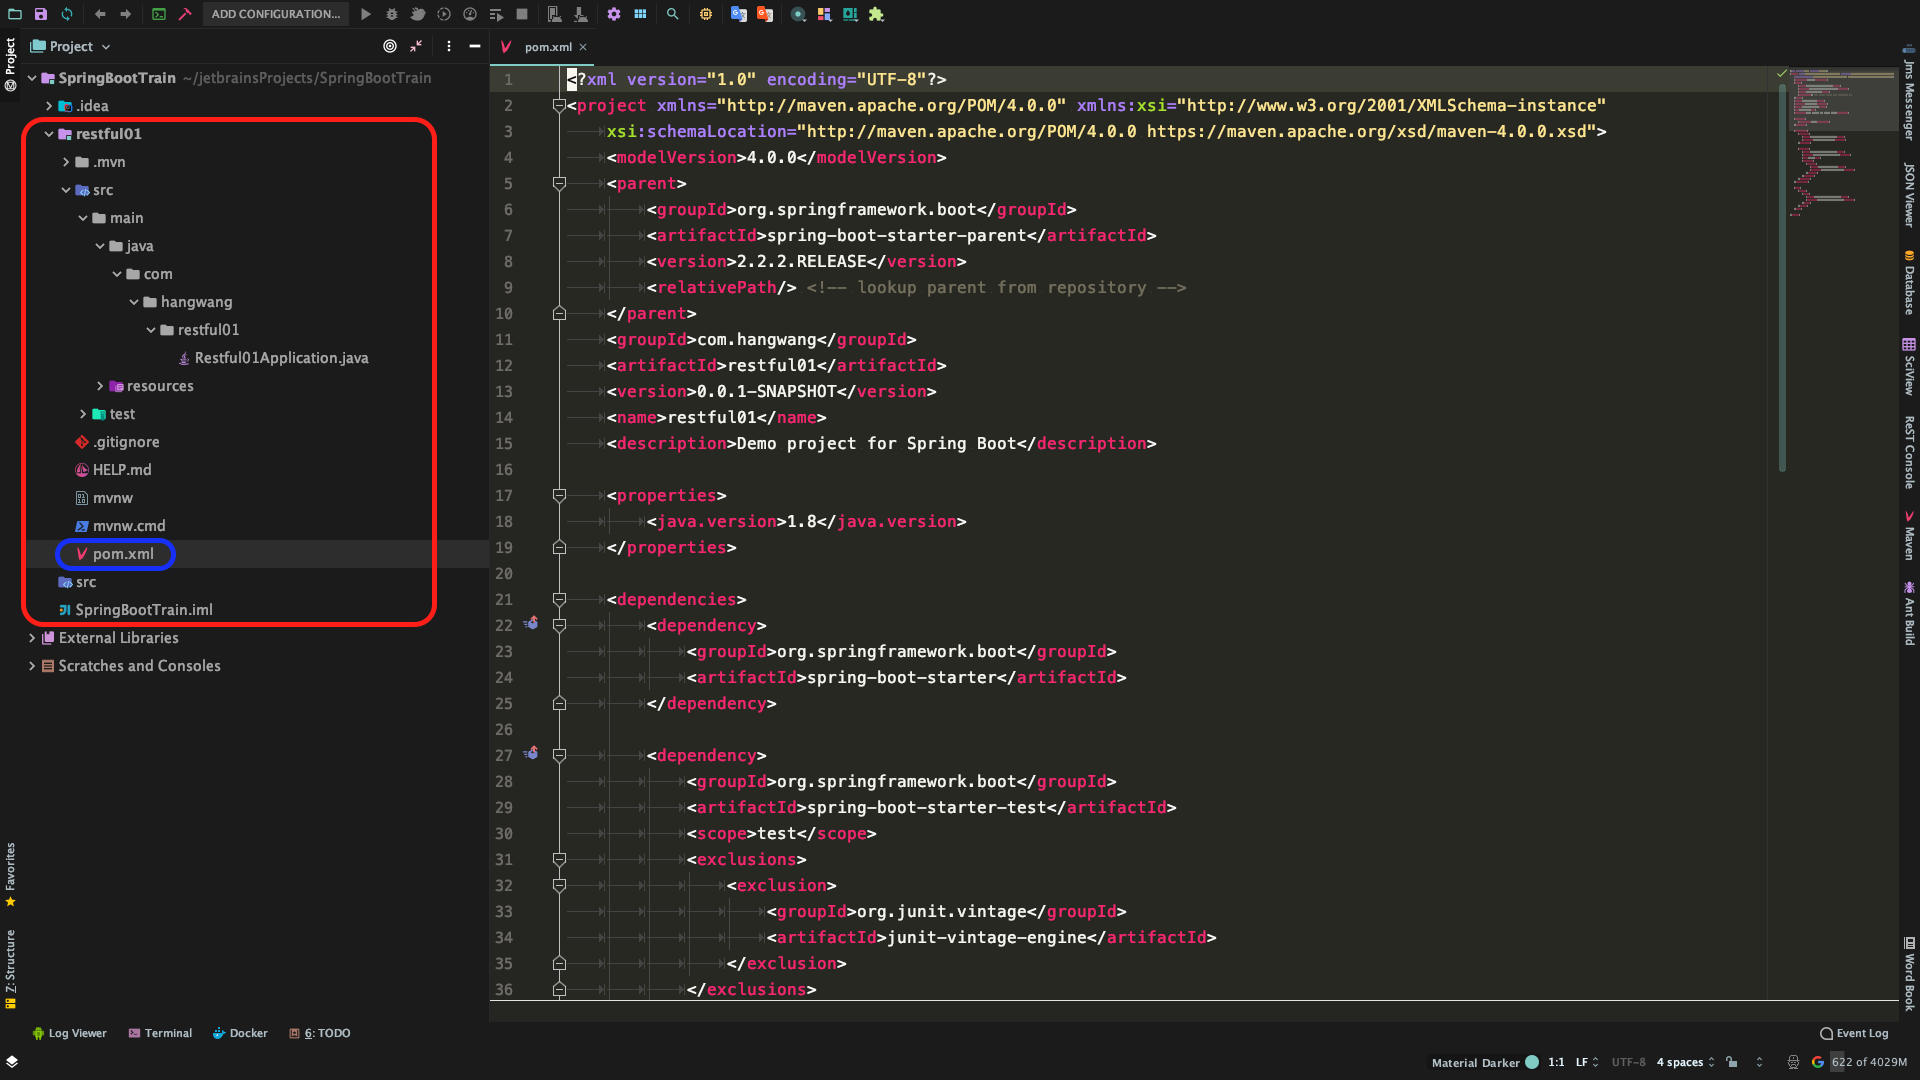Viewport: 1920px width, 1080px height.
Task: Click Collapse All icon in Project panel
Action: 416,46
